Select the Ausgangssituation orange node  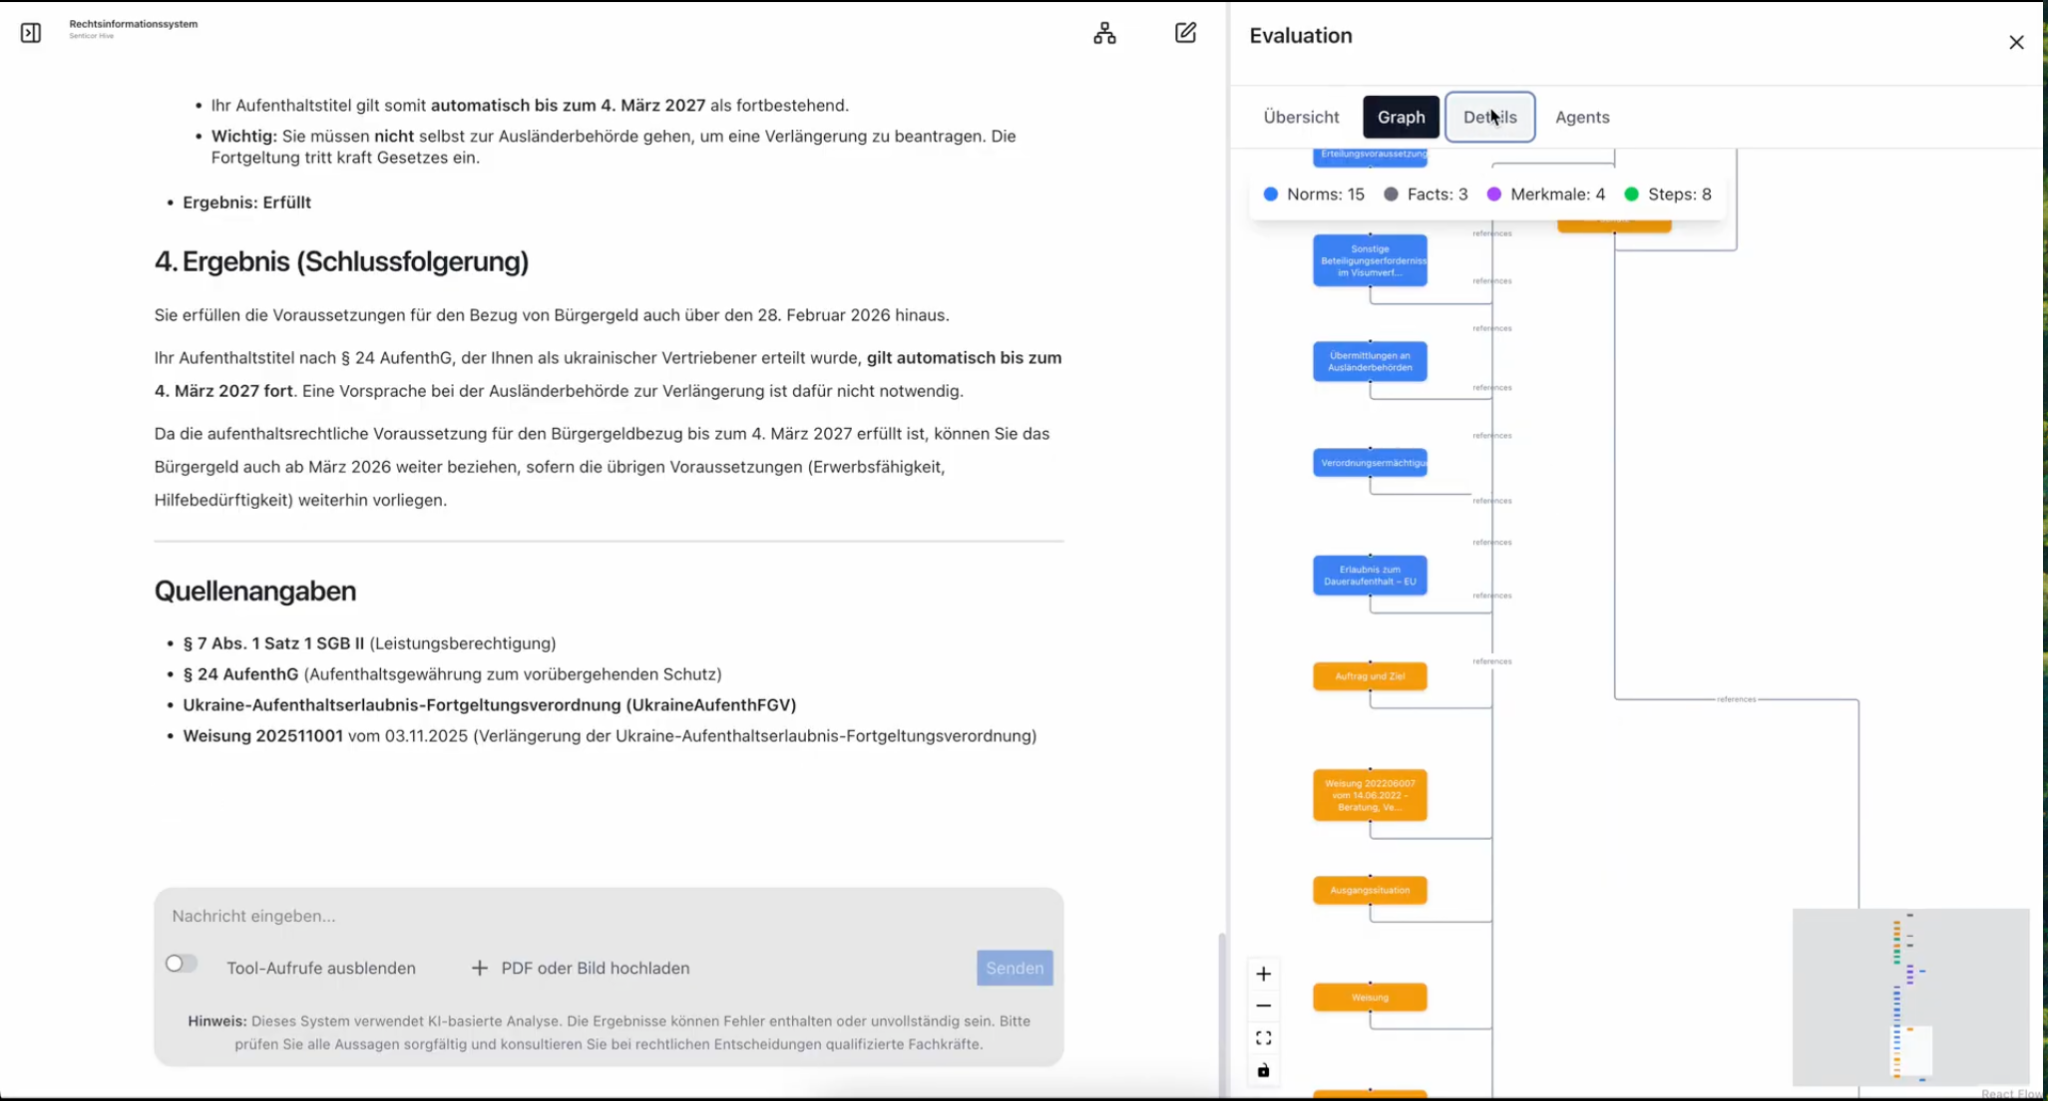(x=1369, y=890)
